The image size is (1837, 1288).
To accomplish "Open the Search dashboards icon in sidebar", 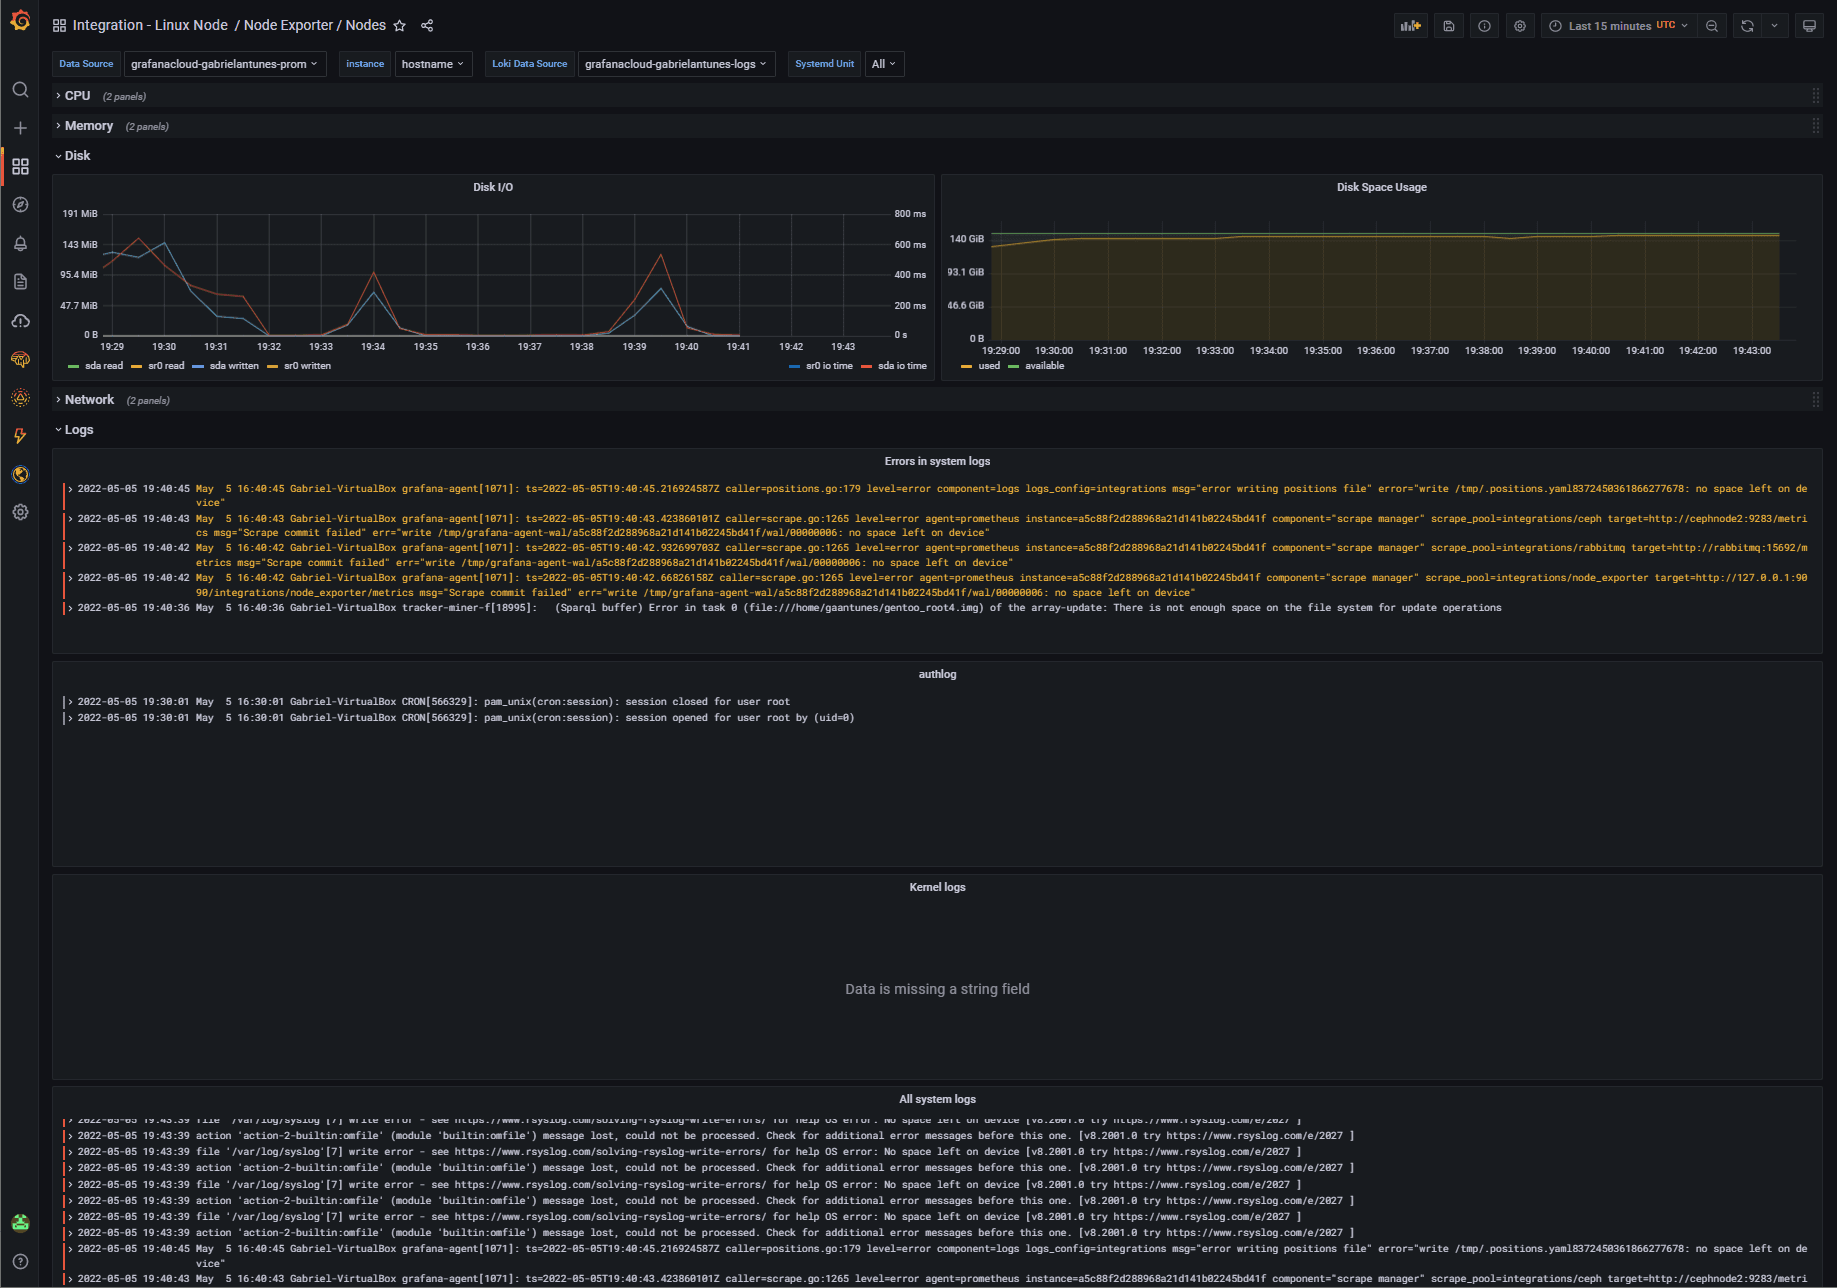I will pos(20,90).
